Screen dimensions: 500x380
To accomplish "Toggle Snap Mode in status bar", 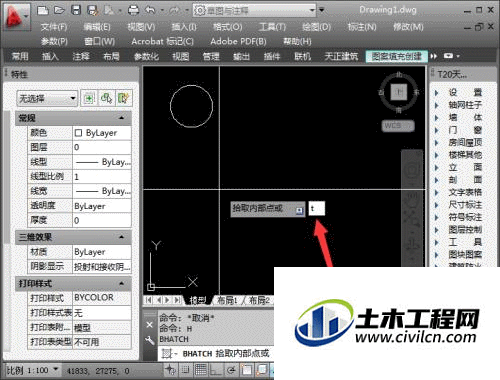I will pos(186,370).
